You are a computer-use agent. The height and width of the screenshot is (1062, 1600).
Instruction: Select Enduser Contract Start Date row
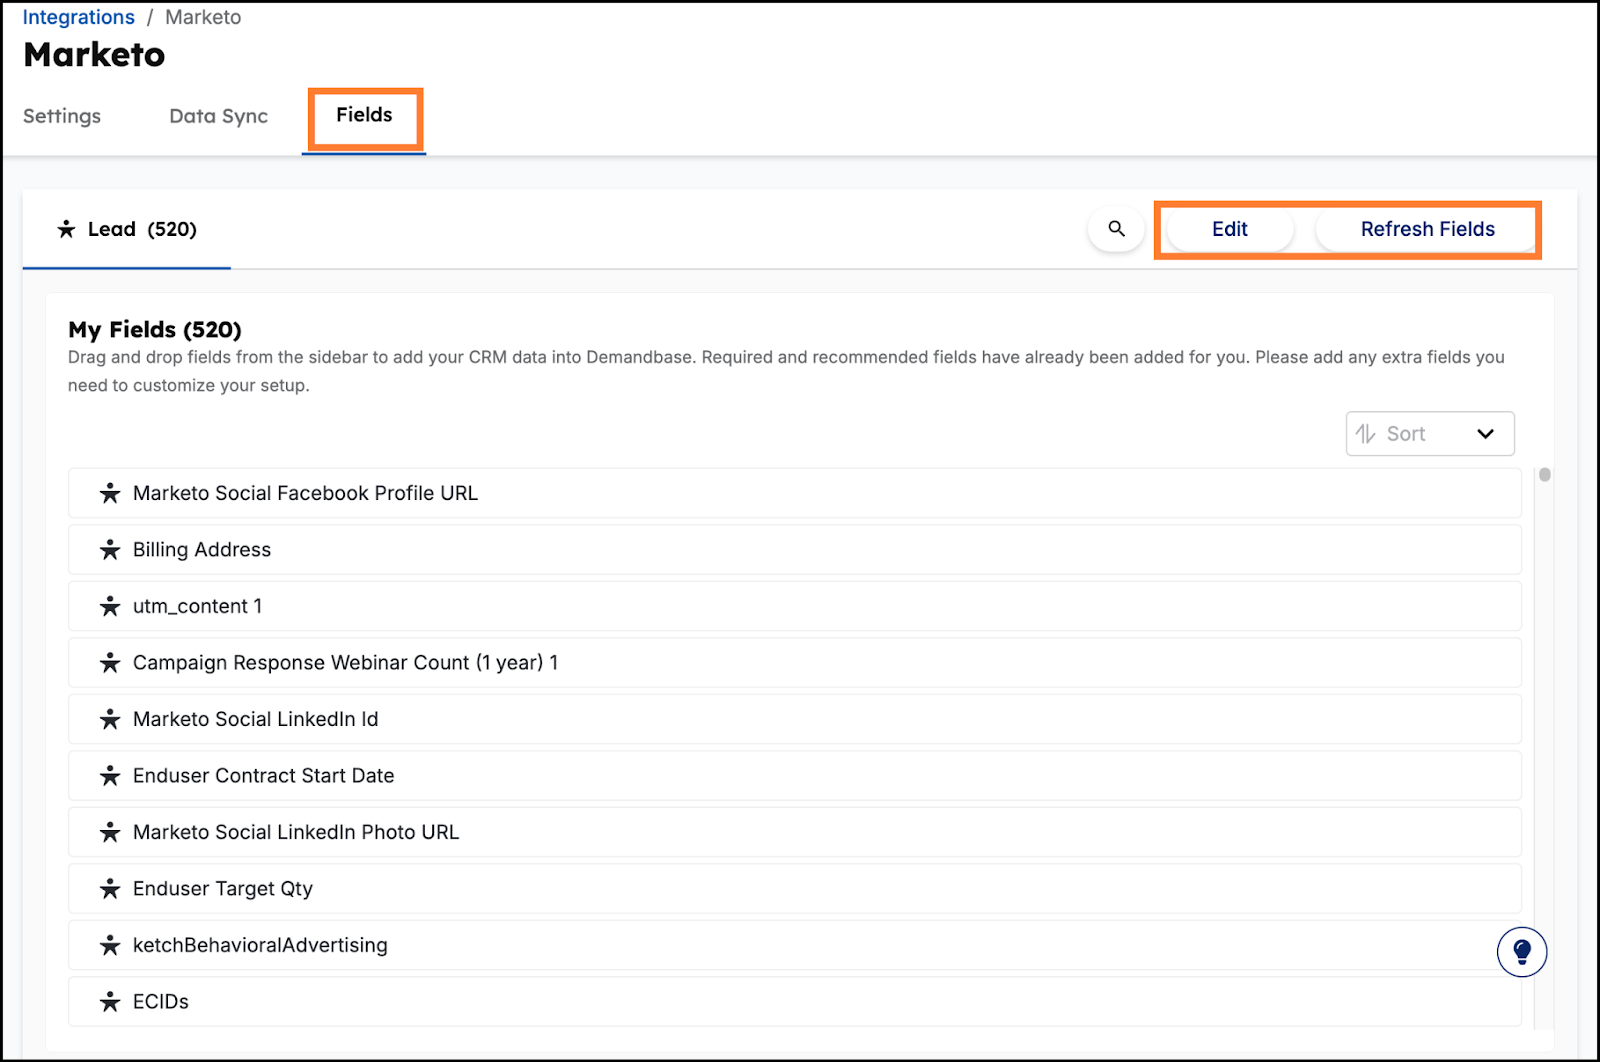(x=795, y=776)
